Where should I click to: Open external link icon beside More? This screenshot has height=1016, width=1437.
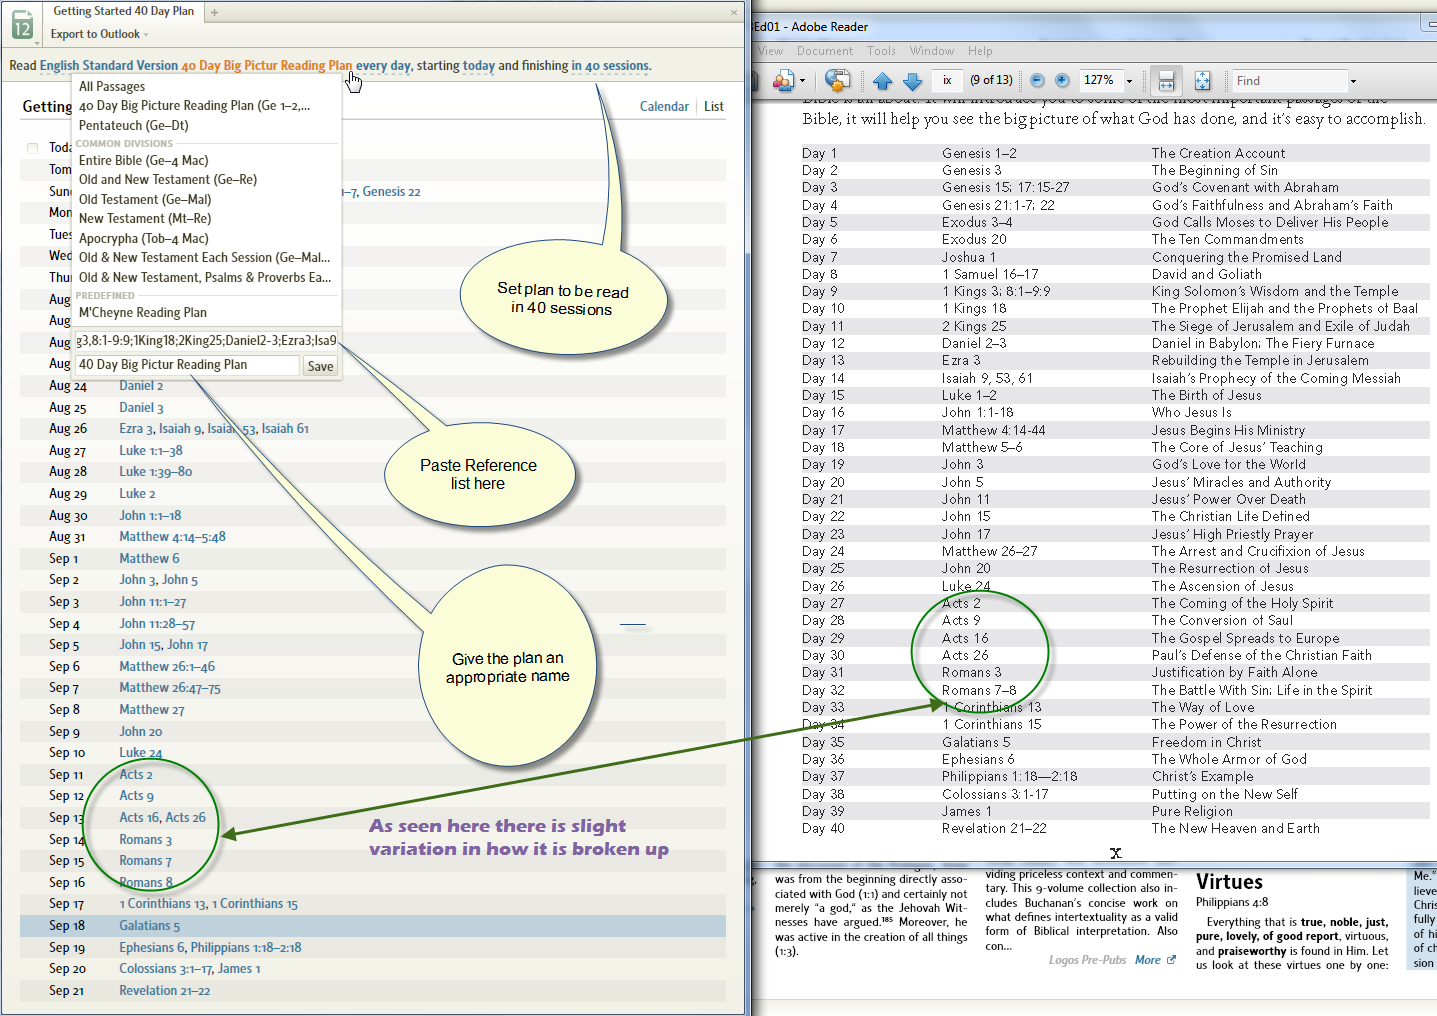1171,960
